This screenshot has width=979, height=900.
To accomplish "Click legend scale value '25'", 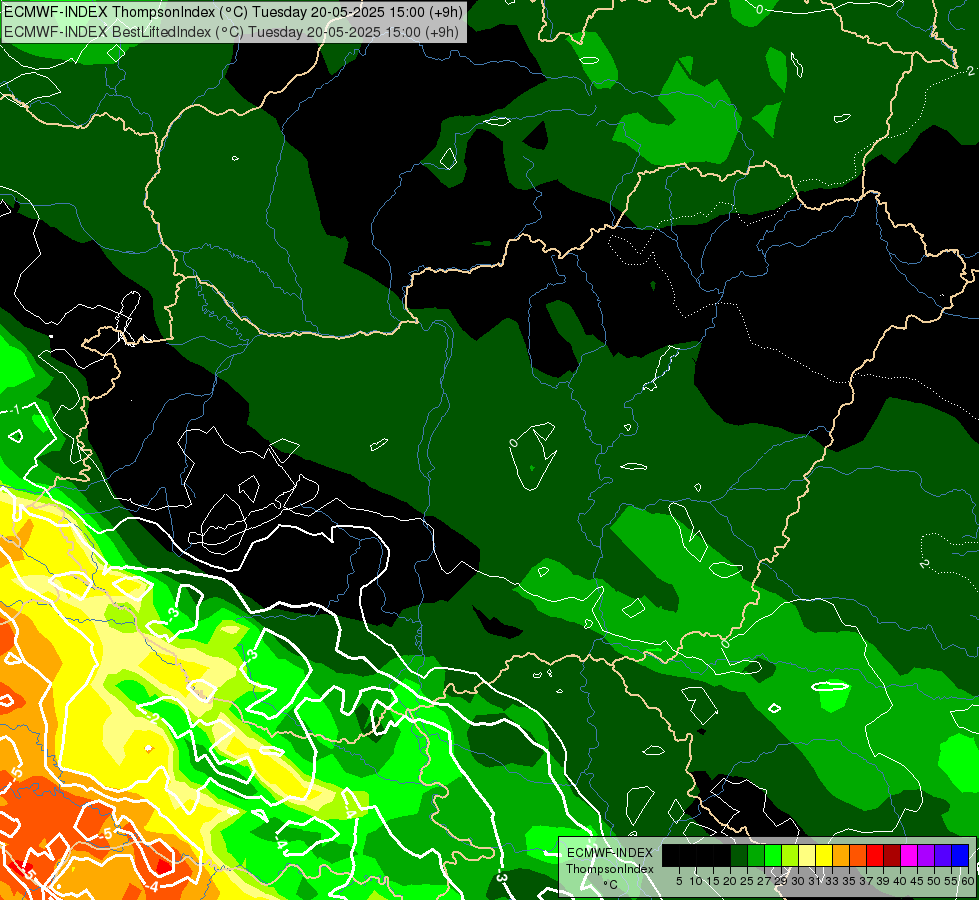I will 747,881.
